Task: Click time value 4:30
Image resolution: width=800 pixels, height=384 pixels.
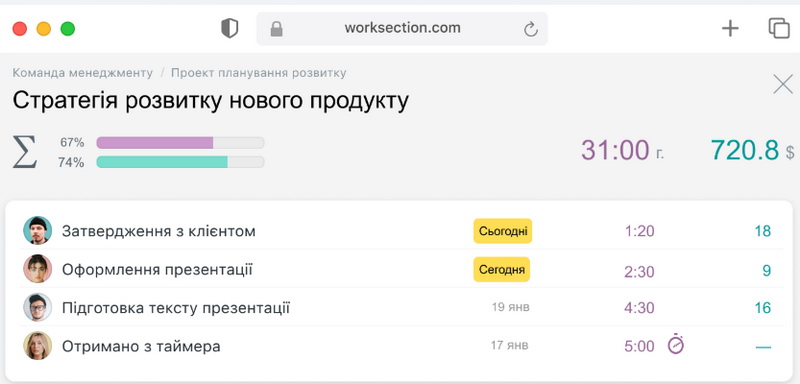Action: (639, 308)
